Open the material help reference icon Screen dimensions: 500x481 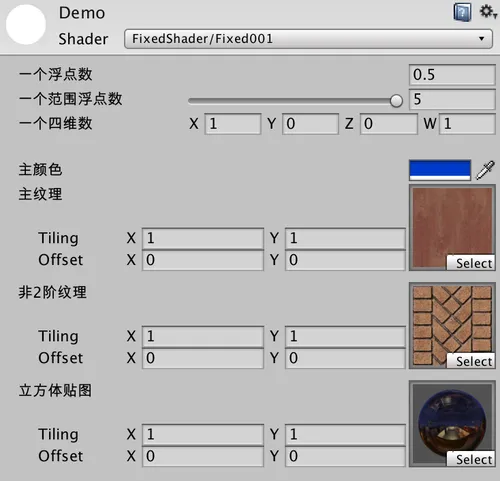point(462,12)
